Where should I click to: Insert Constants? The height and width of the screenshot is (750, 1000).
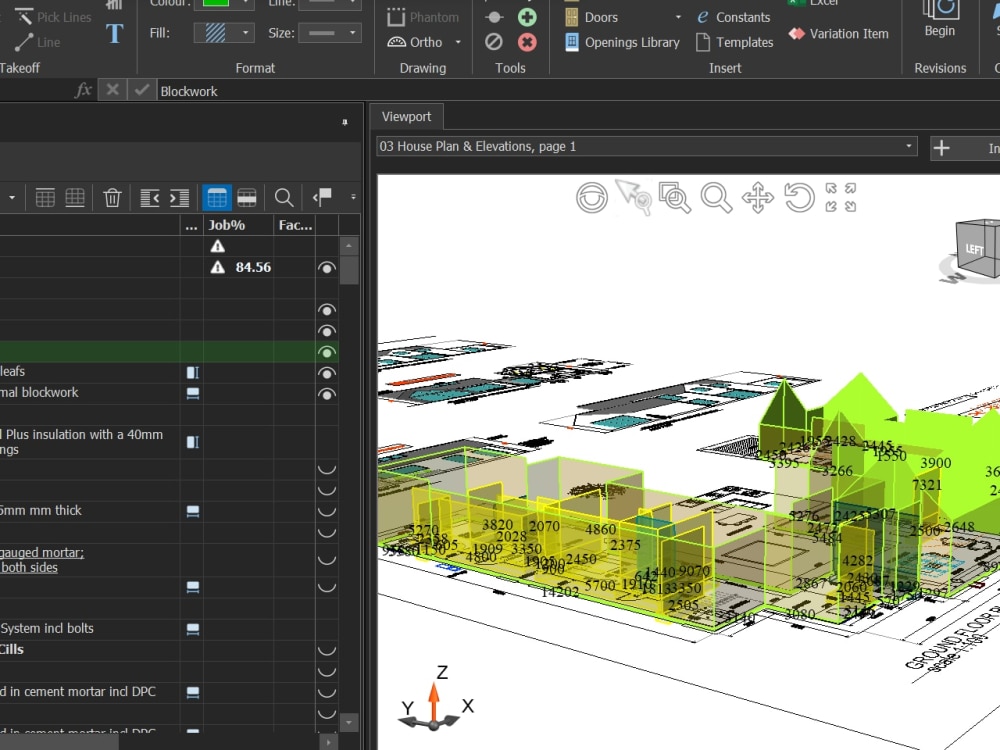point(733,17)
